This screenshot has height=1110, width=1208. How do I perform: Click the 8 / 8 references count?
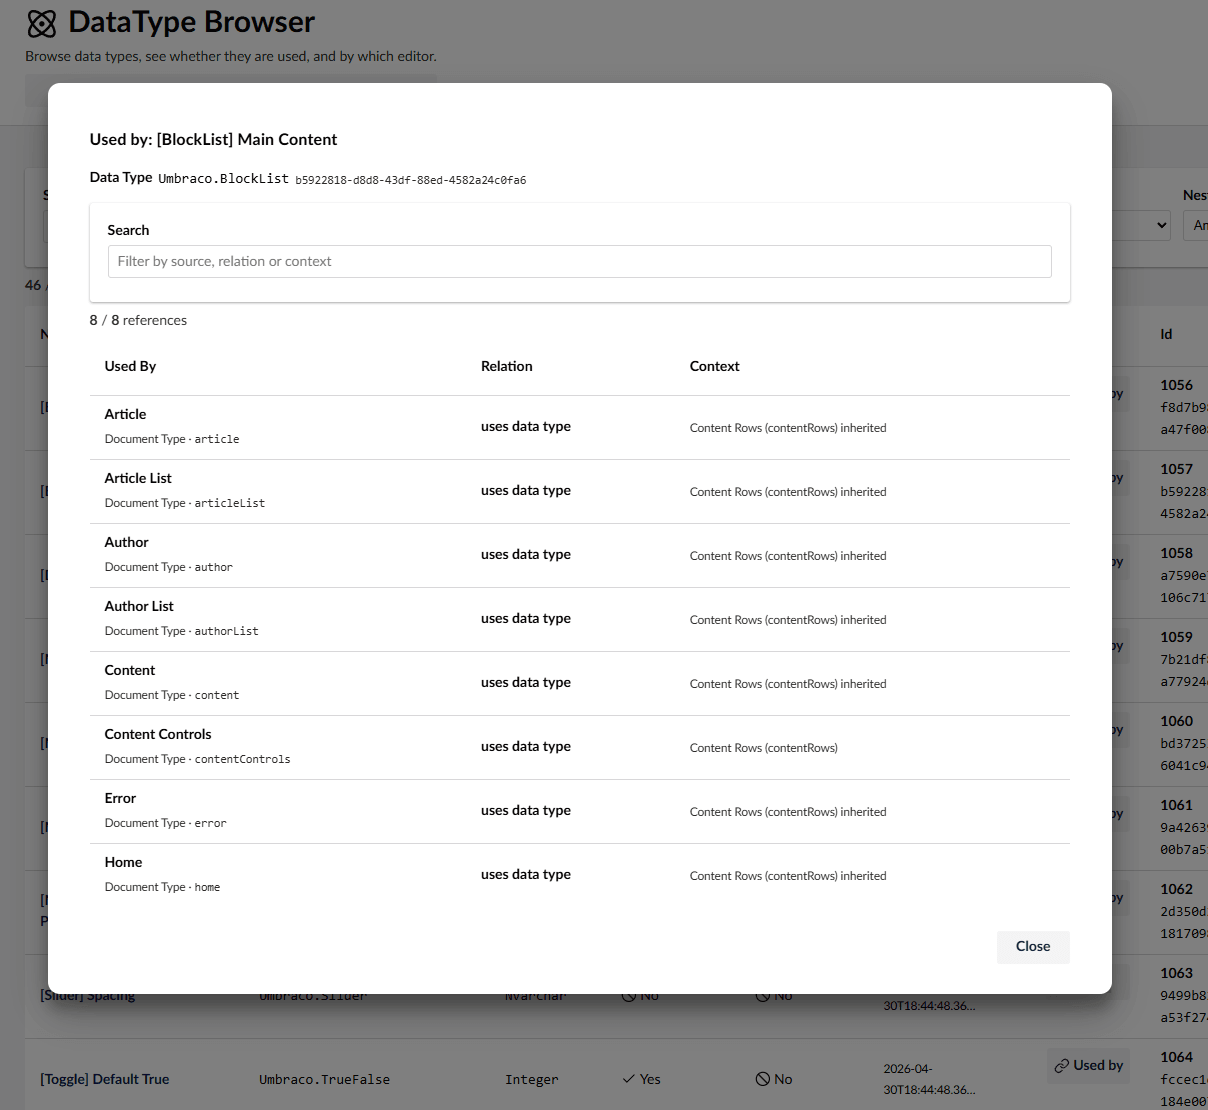coord(138,320)
